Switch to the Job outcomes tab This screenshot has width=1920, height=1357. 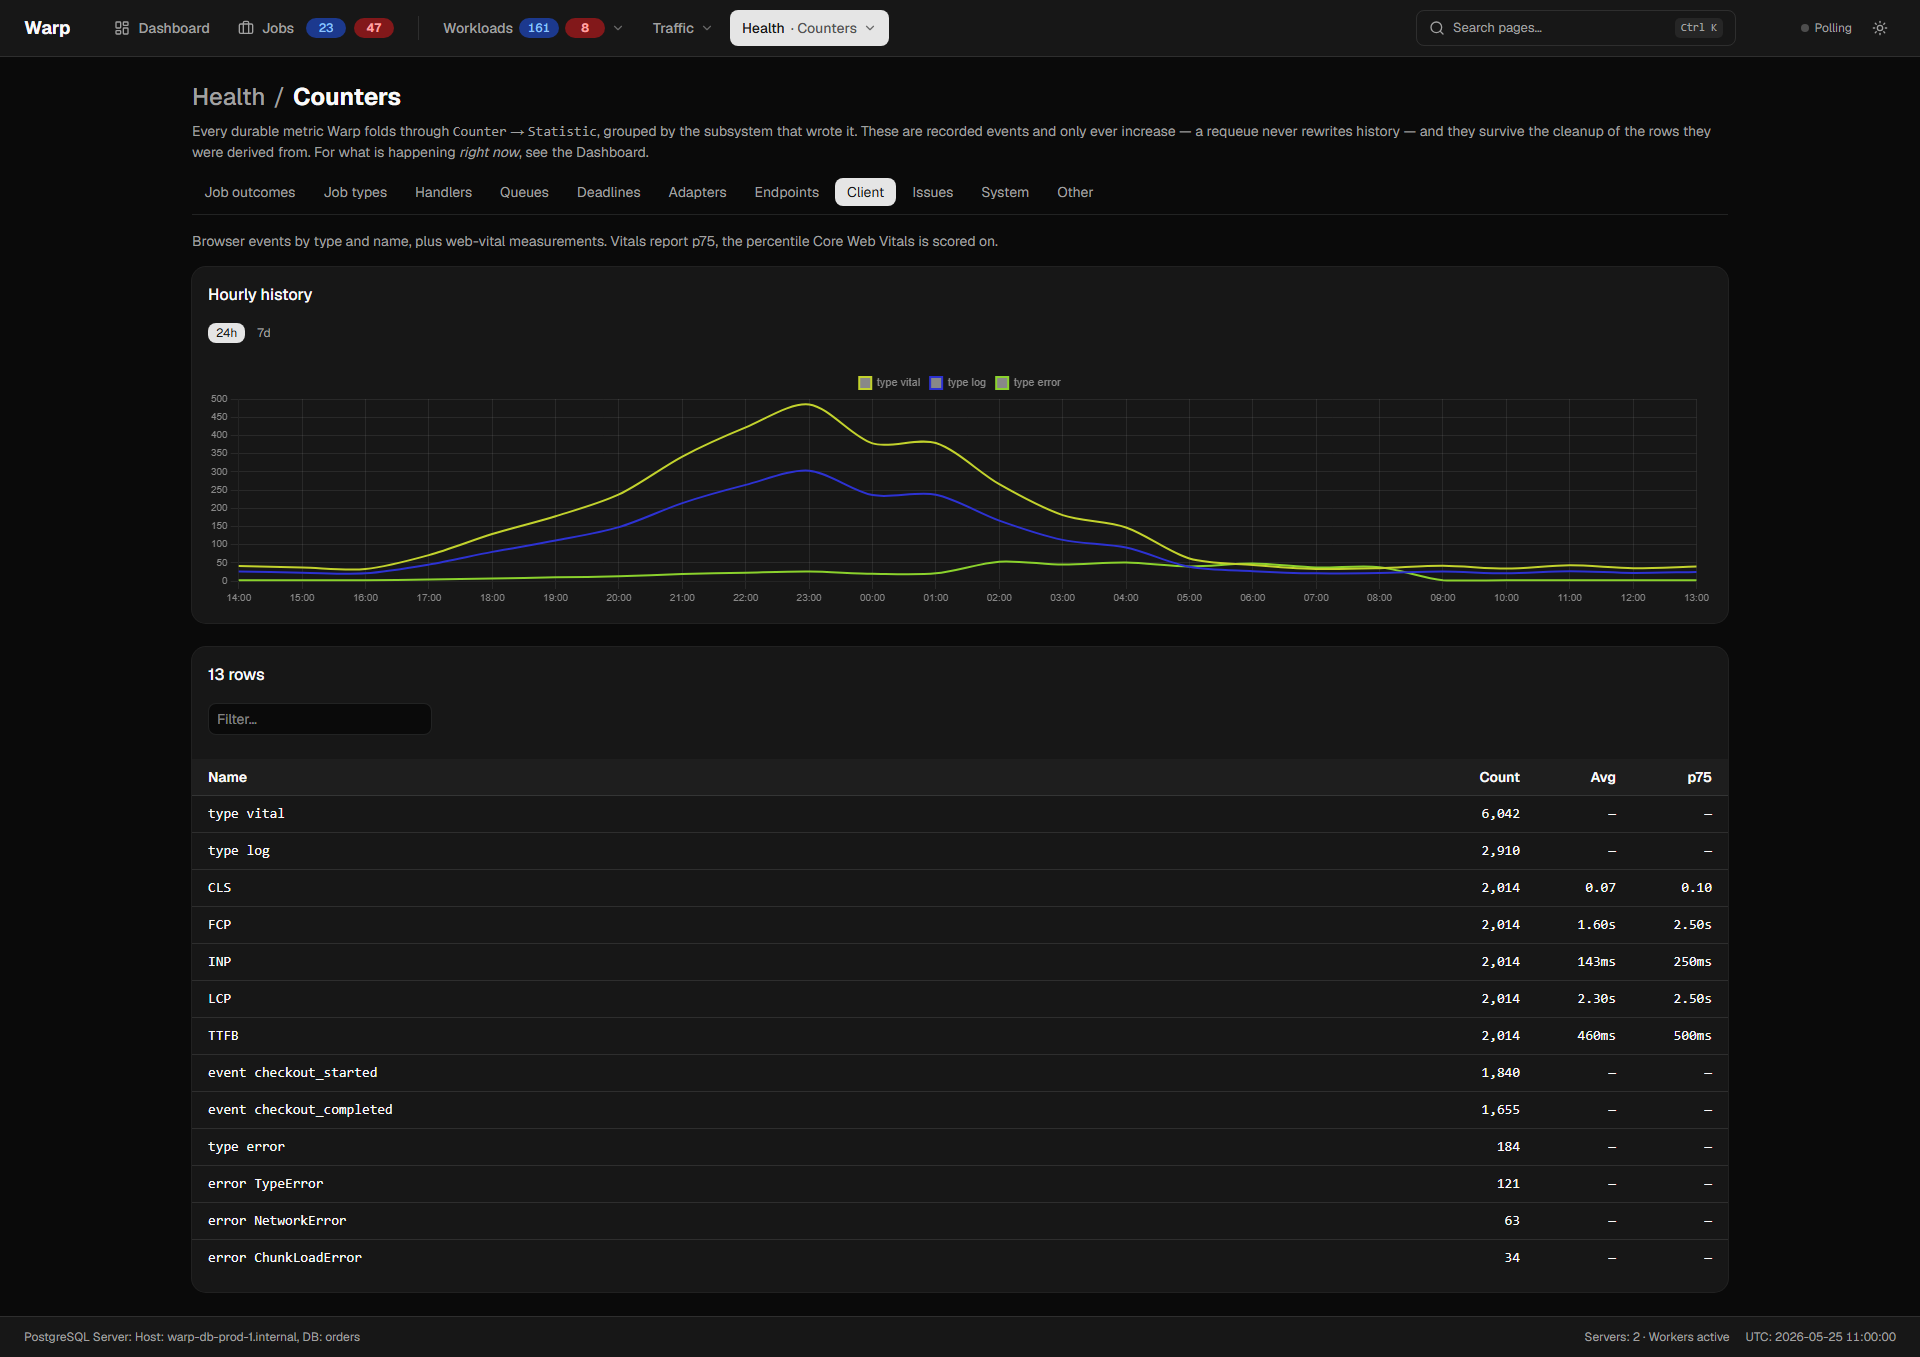click(250, 192)
